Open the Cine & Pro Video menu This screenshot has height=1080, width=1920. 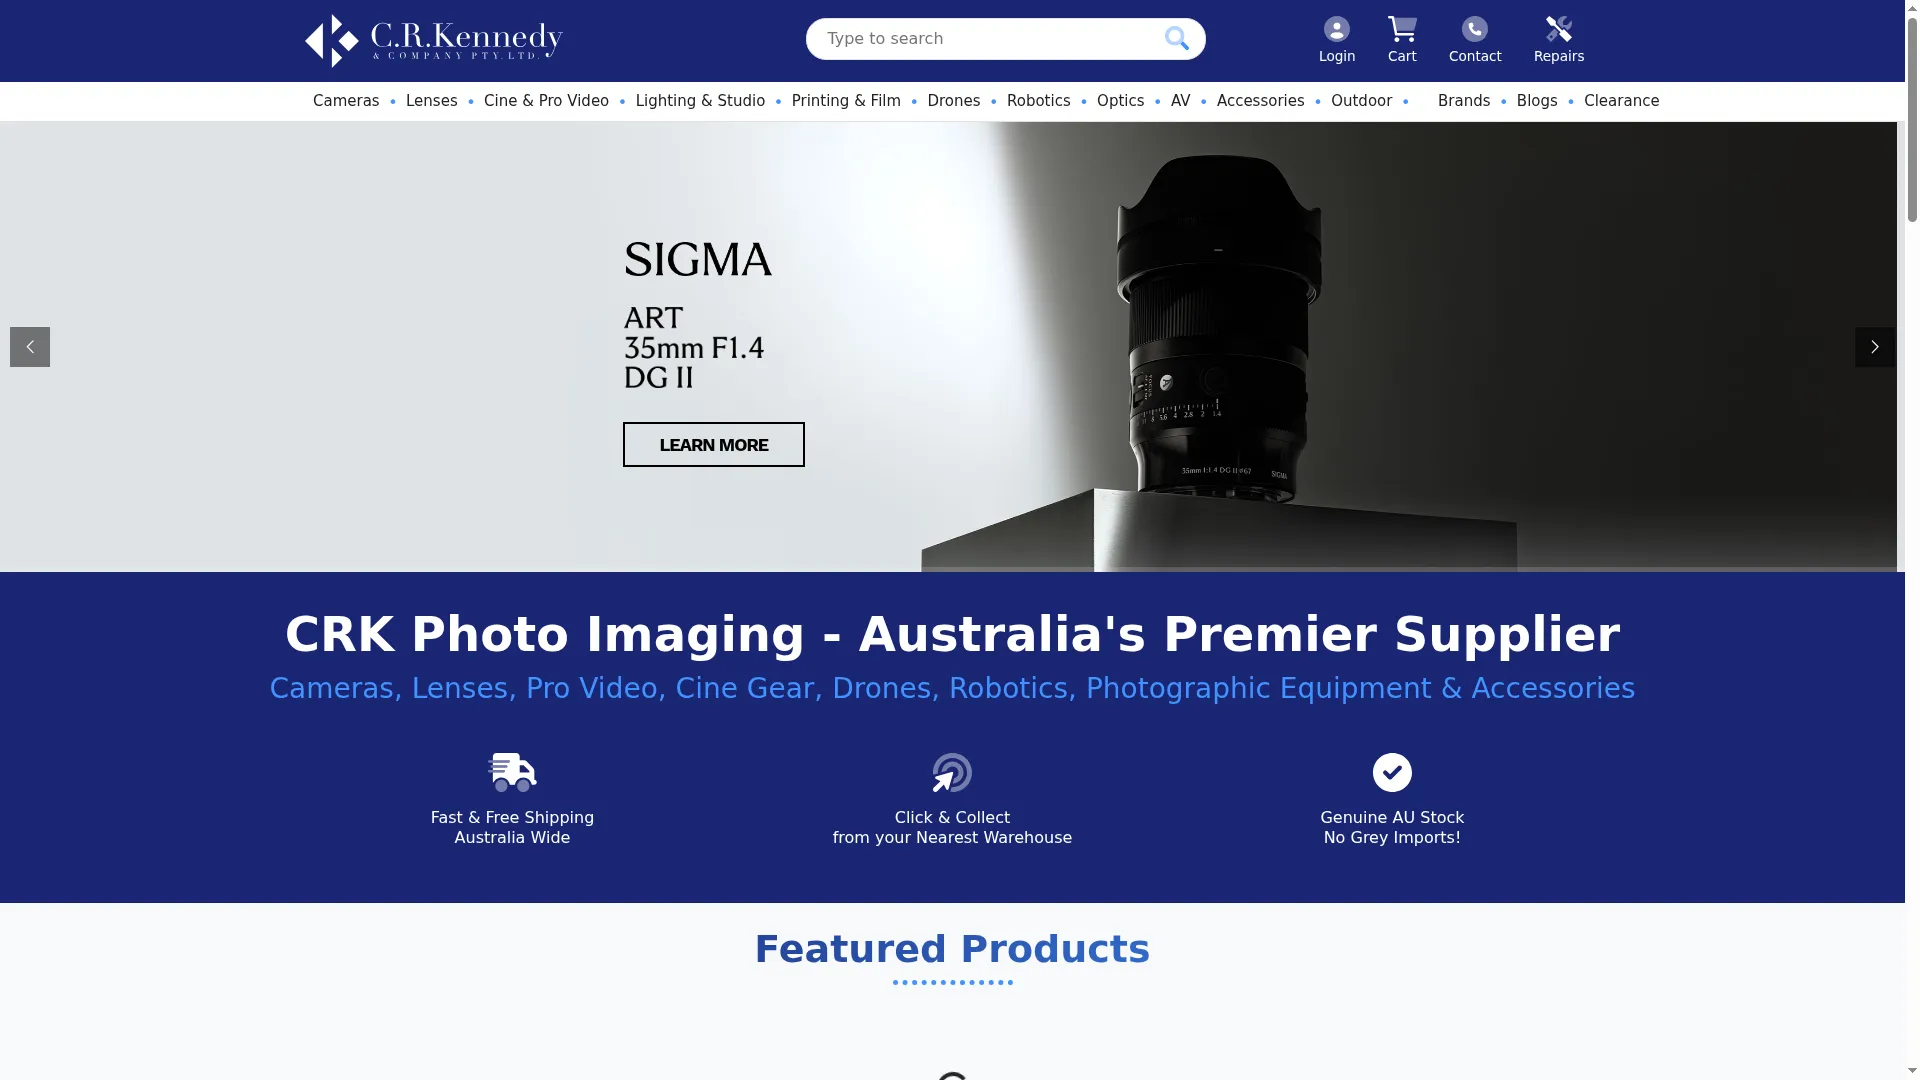coord(546,101)
